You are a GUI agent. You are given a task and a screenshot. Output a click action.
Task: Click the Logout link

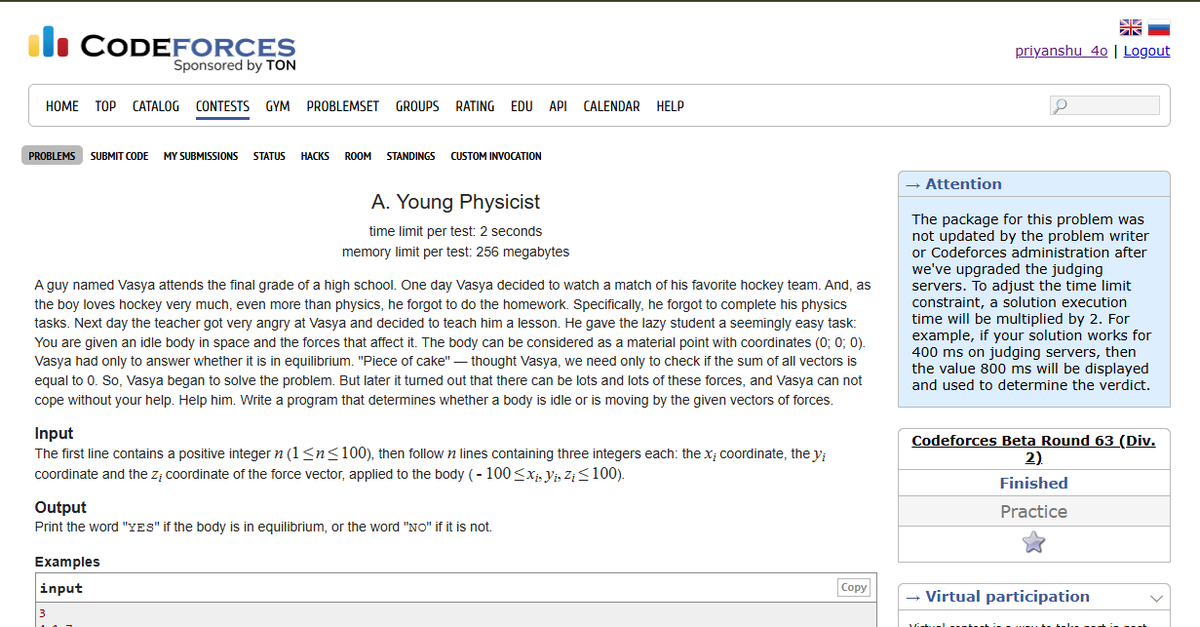pyautogui.click(x=1147, y=51)
